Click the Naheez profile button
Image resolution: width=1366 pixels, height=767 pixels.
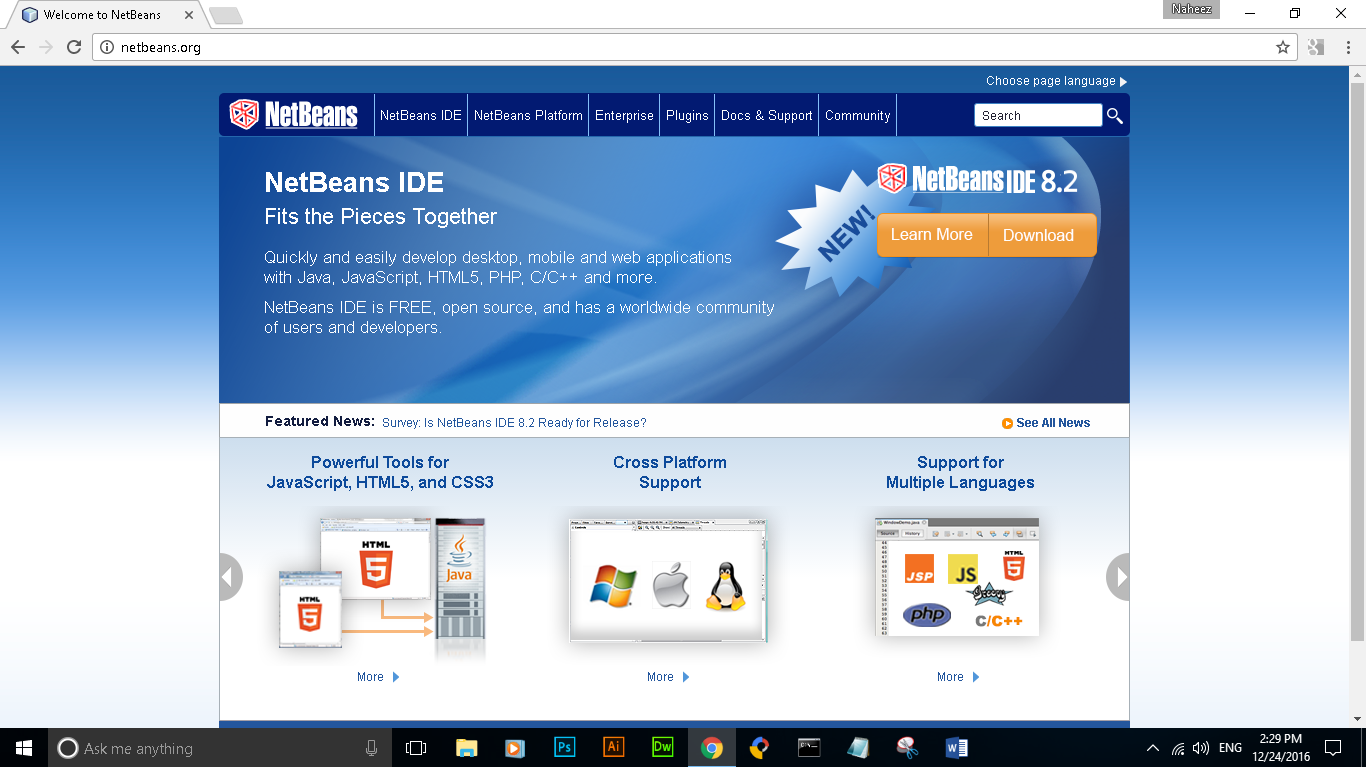(1192, 9)
